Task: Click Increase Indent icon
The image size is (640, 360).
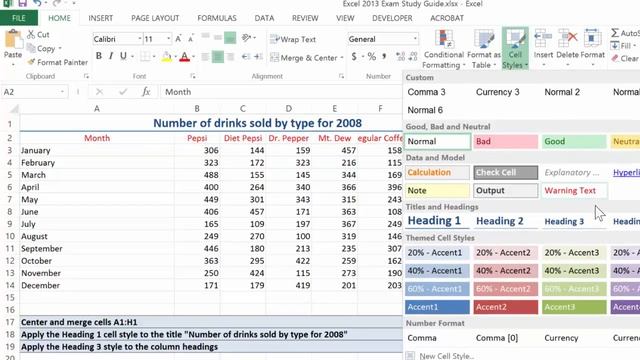Action: (x=258, y=57)
